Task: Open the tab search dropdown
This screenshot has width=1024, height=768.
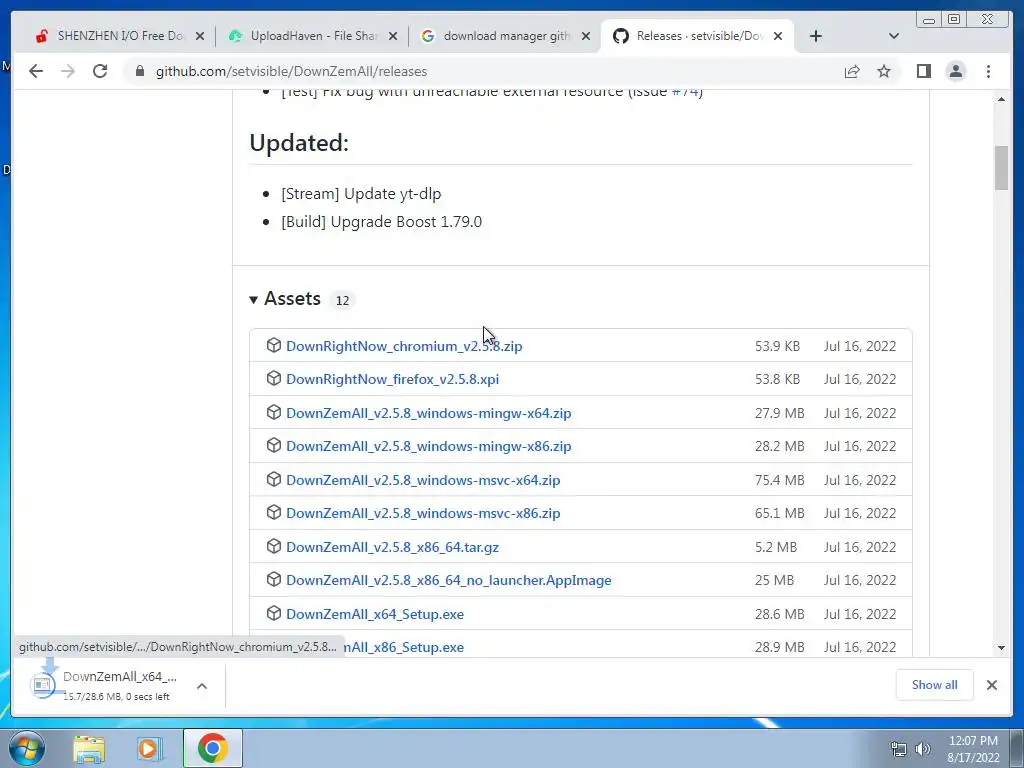Action: point(894,36)
